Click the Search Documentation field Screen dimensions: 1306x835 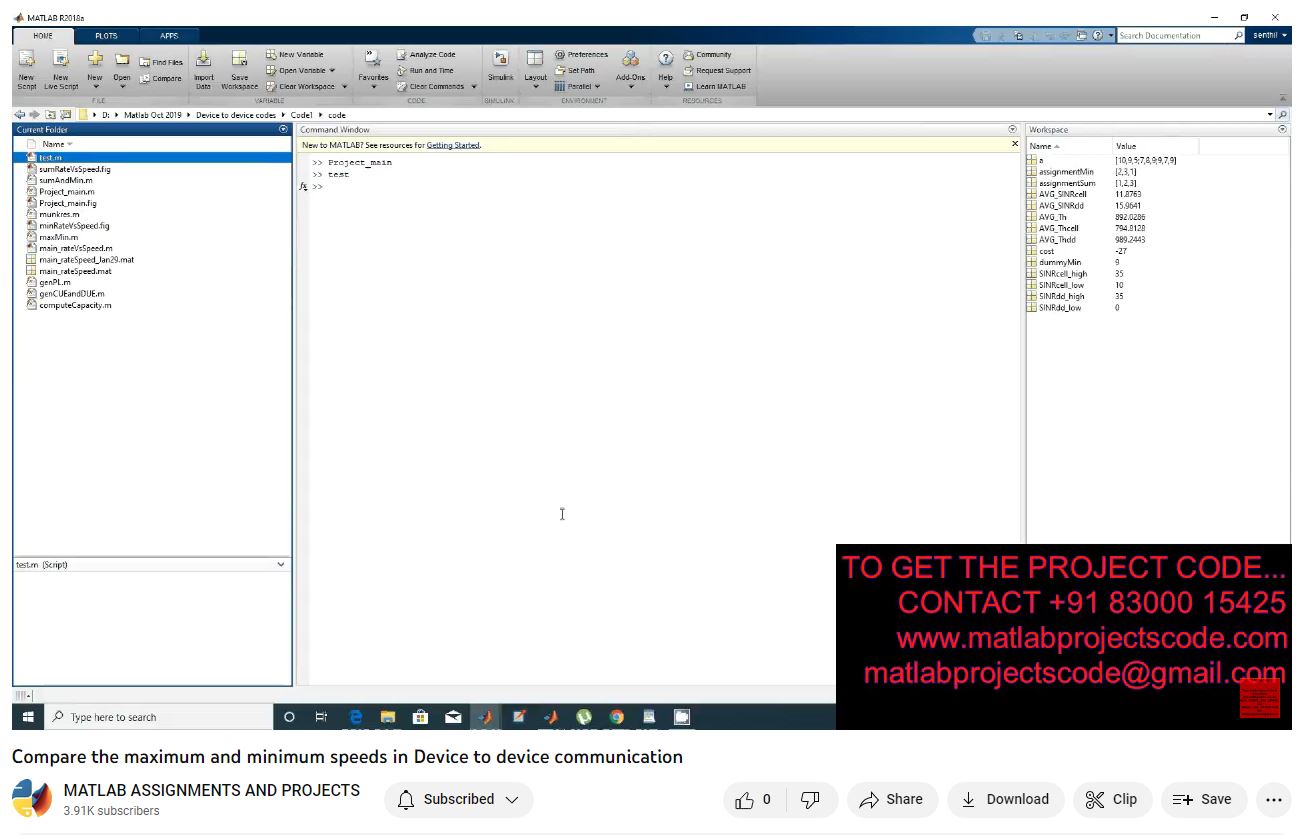pyautogui.click(x=1174, y=36)
